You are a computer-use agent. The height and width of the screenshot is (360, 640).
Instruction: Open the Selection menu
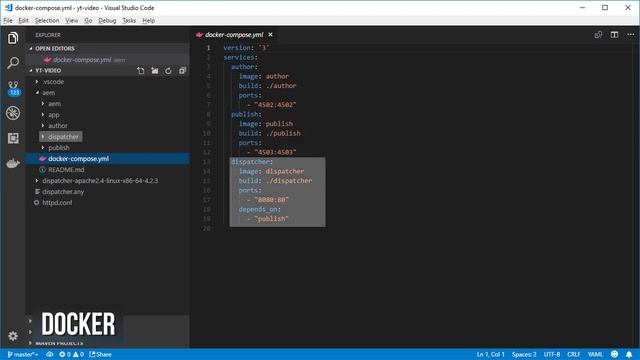click(x=47, y=20)
